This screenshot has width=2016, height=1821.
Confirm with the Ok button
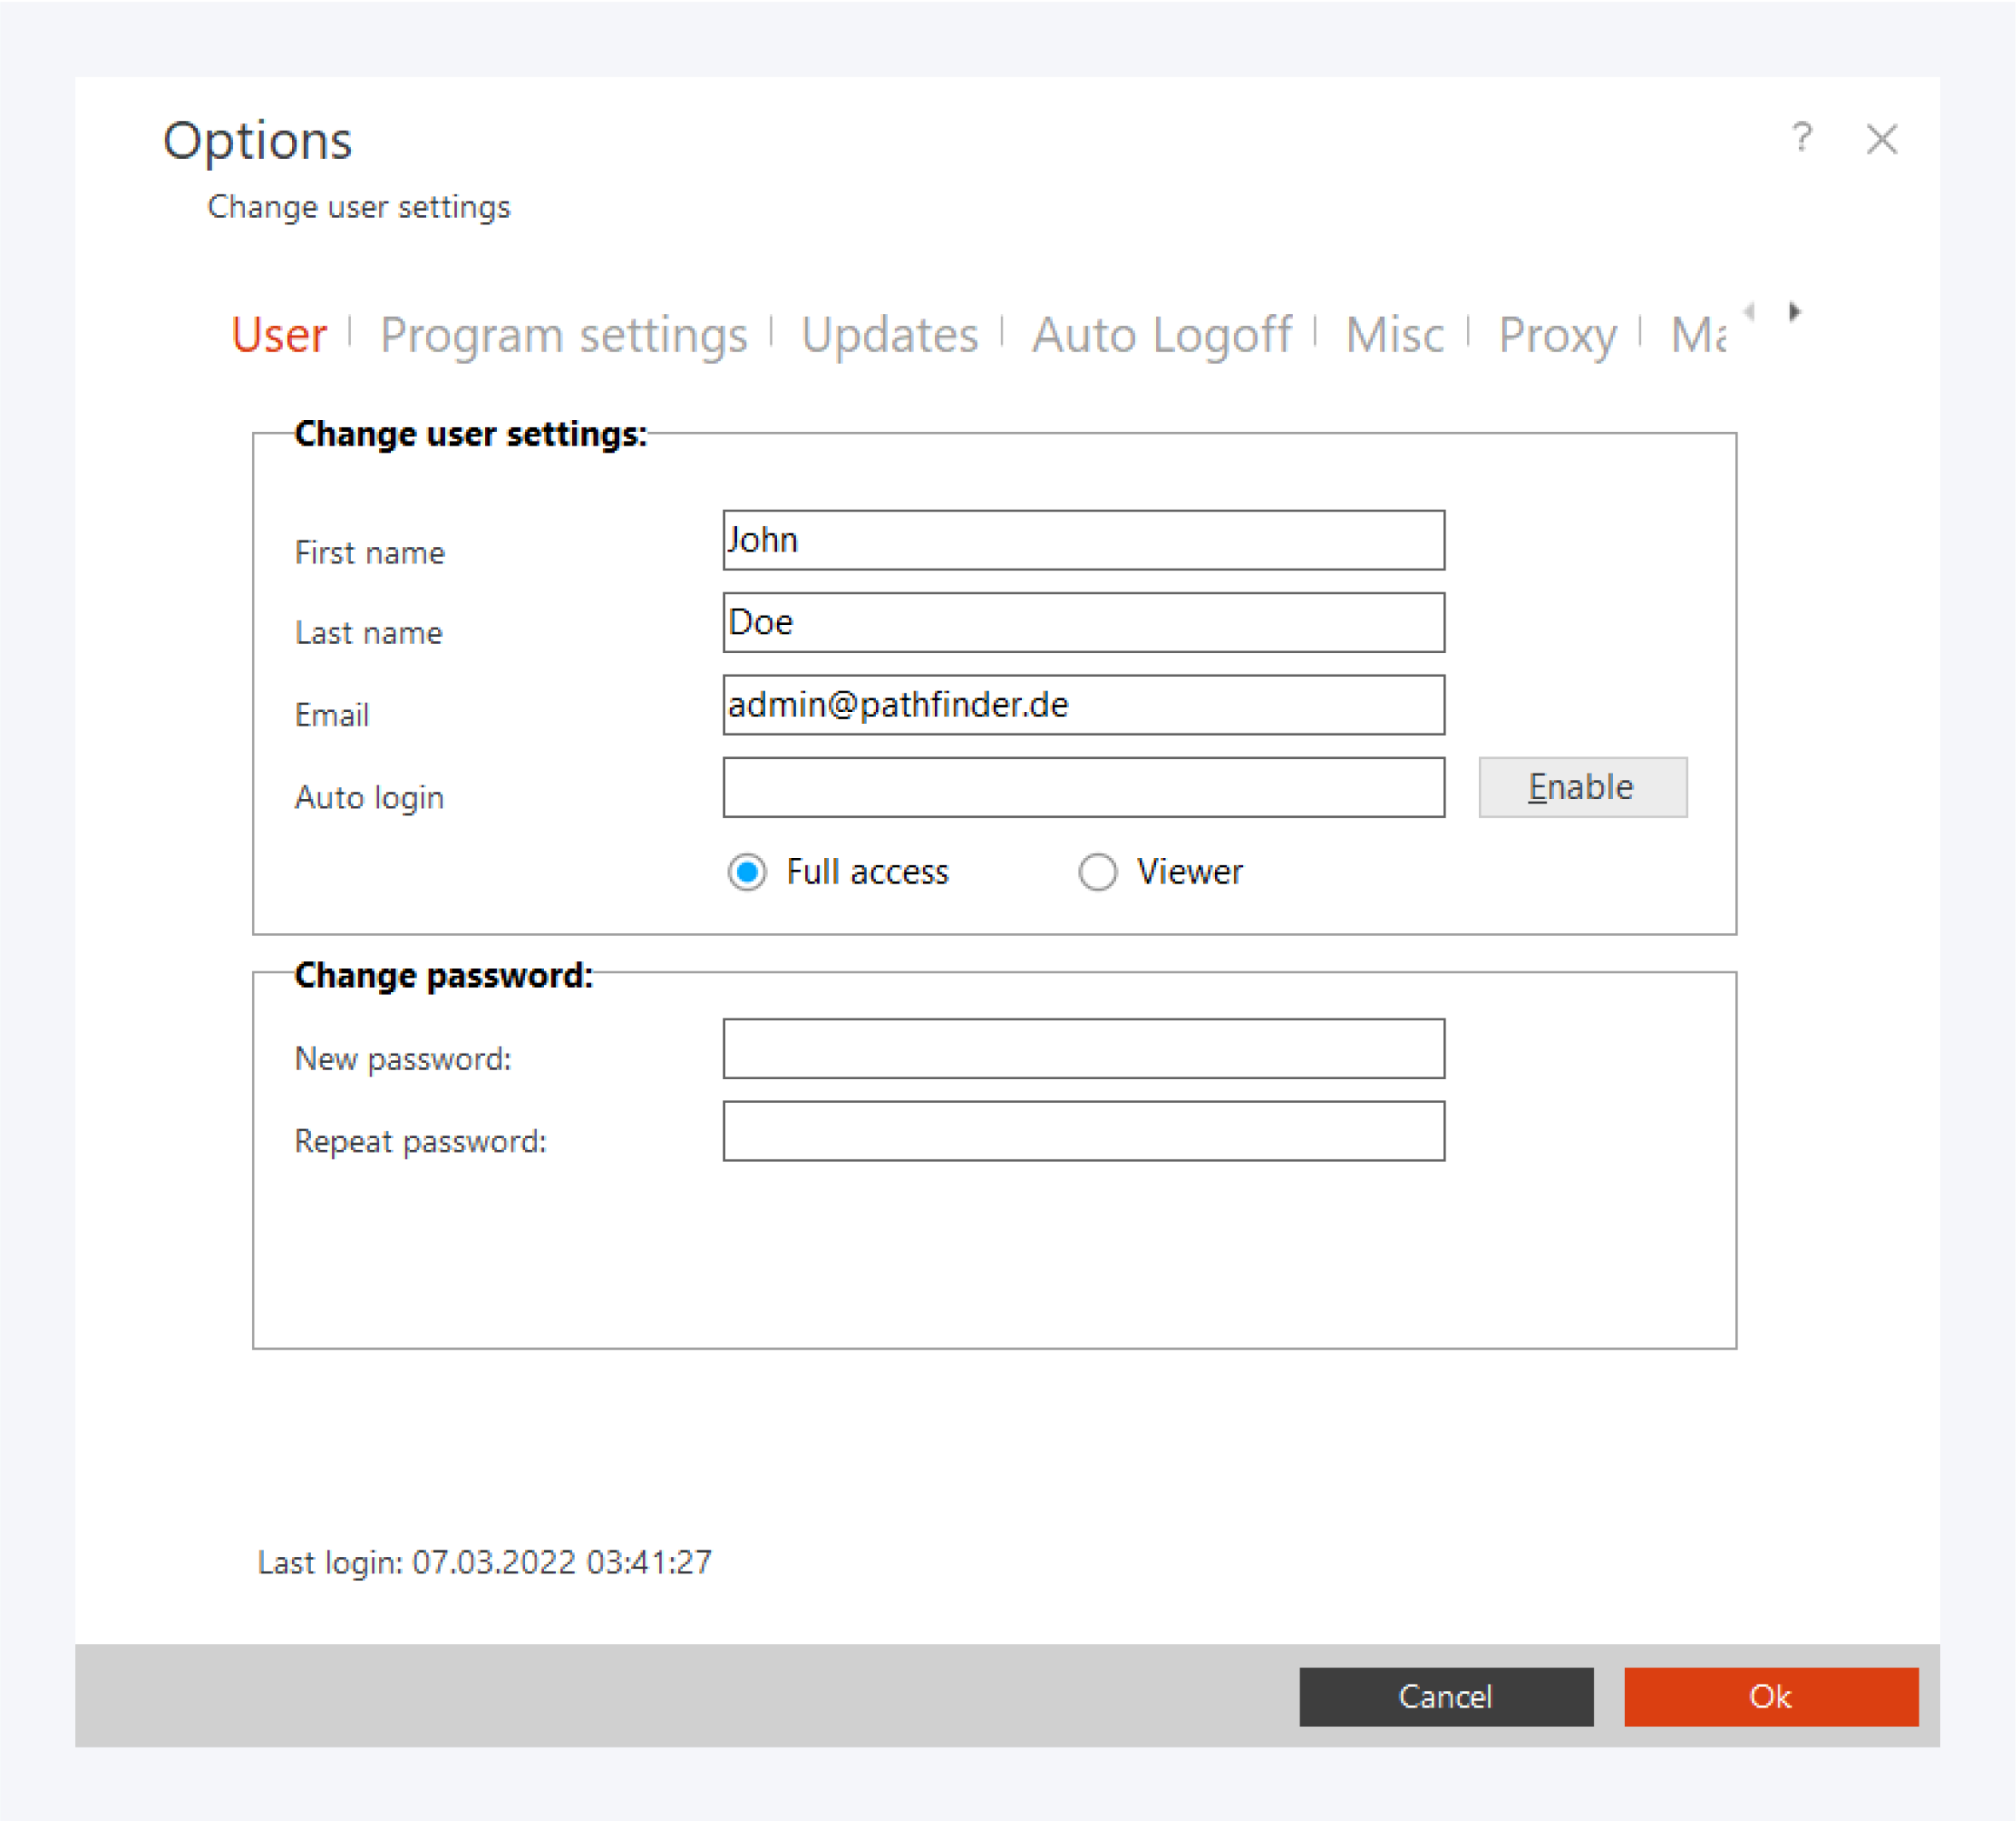[x=1770, y=1696]
